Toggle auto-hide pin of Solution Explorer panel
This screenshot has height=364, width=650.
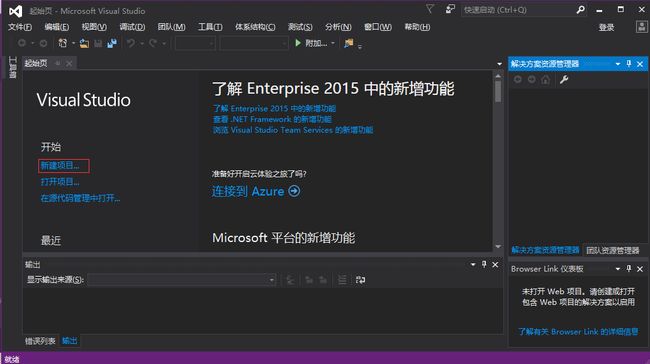pos(629,63)
